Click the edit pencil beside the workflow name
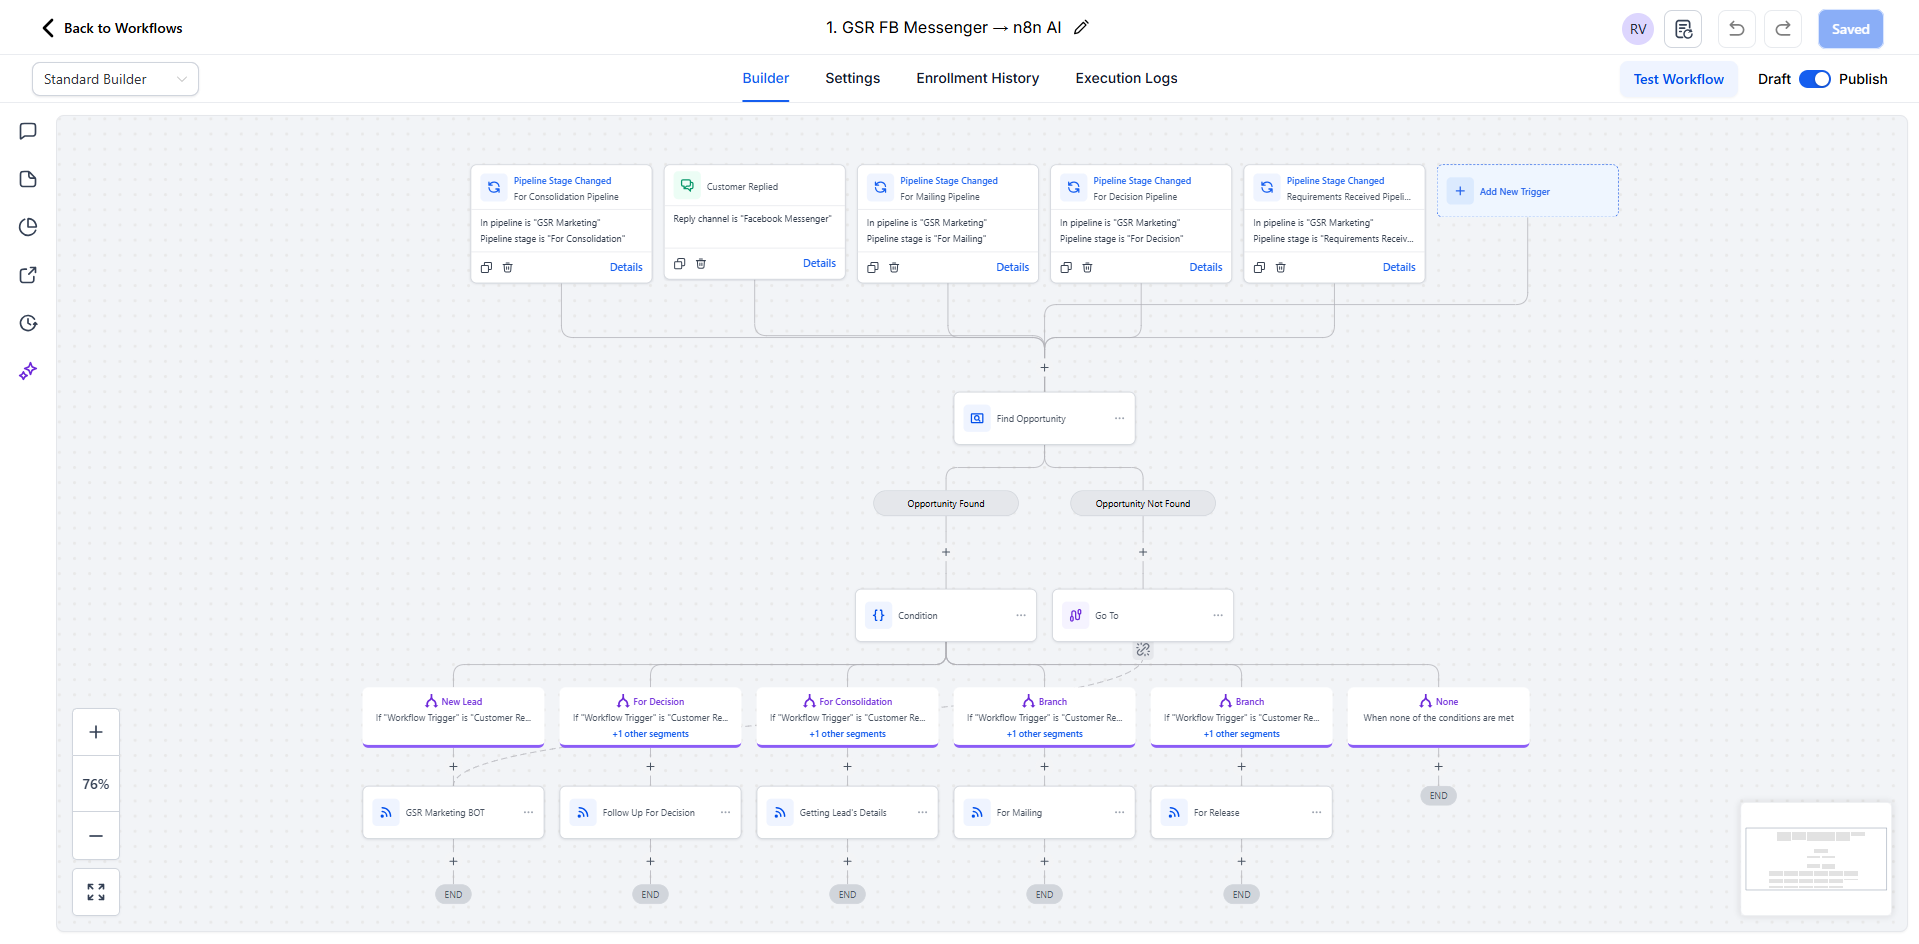Viewport: 1919px width, 944px height. [x=1081, y=28]
